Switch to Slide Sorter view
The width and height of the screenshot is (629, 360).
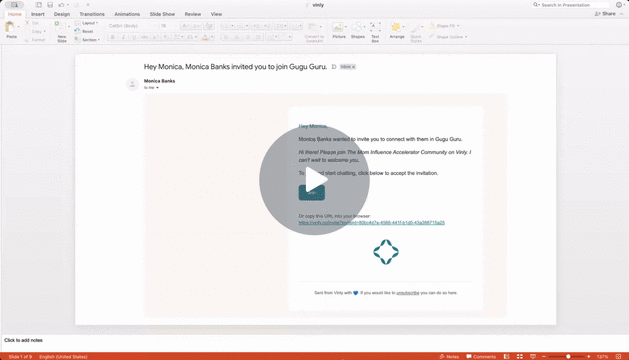coord(519,356)
